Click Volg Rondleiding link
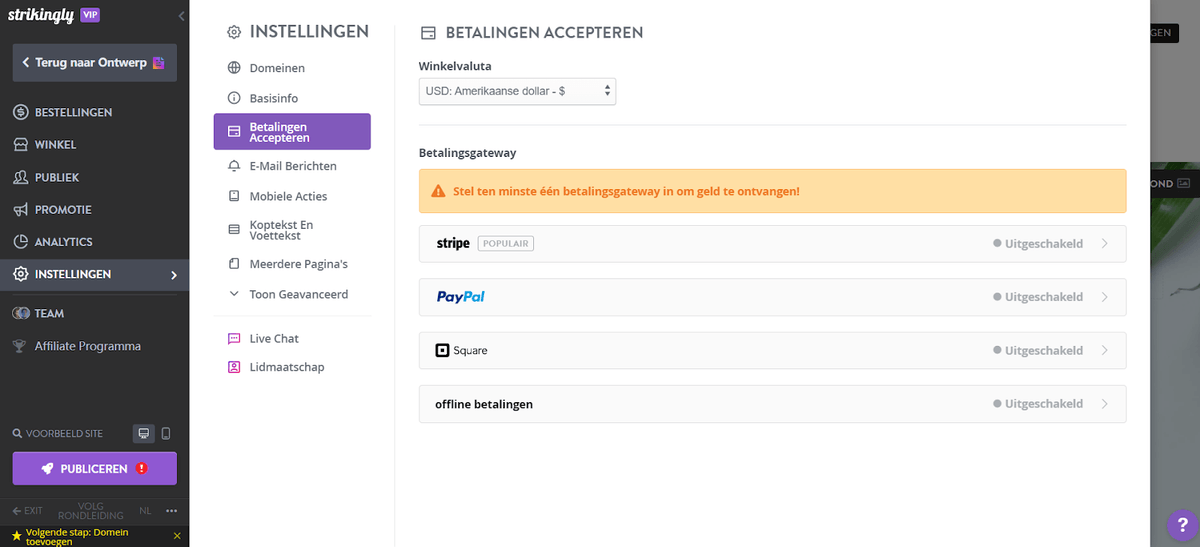The image size is (1200, 547). [x=90, y=510]
